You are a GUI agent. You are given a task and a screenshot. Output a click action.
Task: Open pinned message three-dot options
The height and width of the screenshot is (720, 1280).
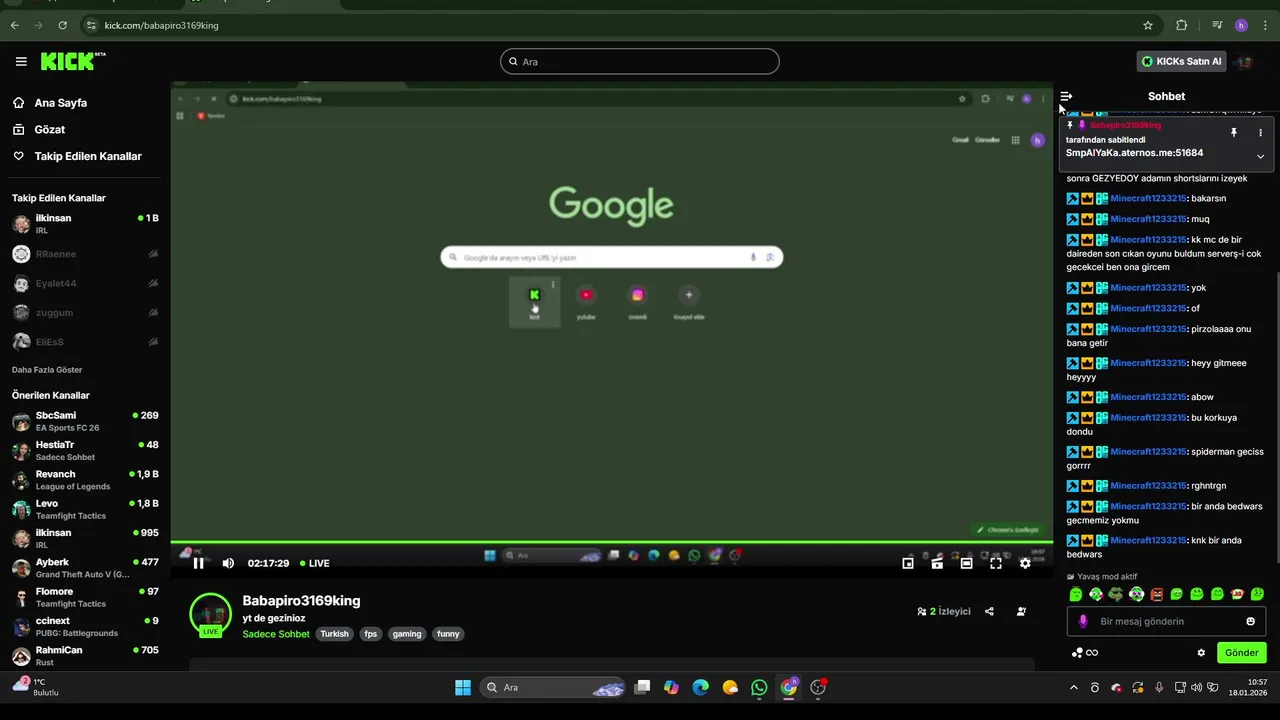pyautogui.click(x=1260, y=132)
